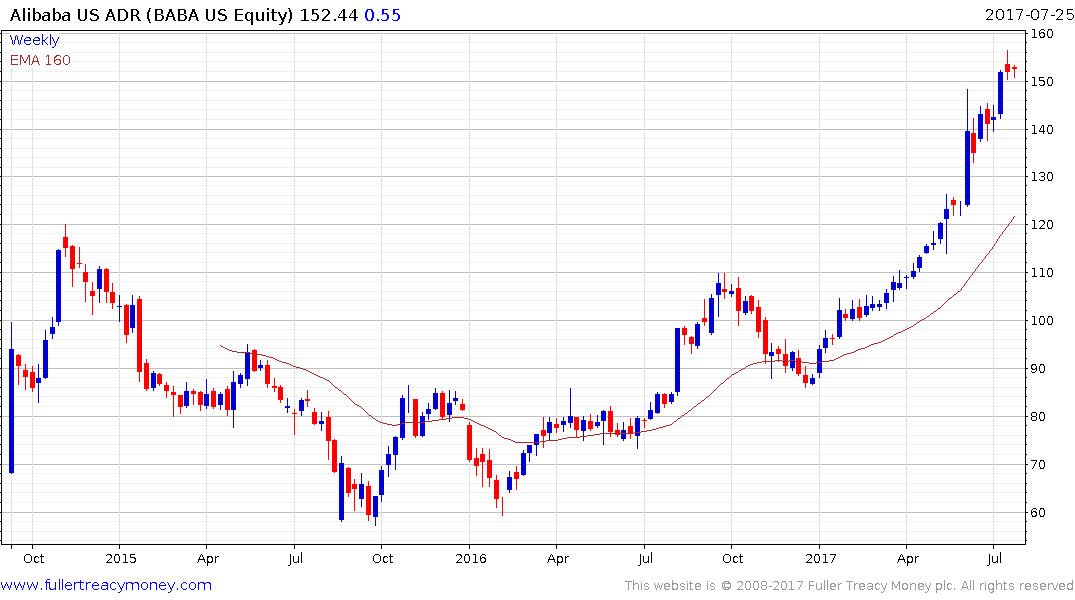Click the 110 price axis label
The image size is (1075, 600).
click(1041, 273)
